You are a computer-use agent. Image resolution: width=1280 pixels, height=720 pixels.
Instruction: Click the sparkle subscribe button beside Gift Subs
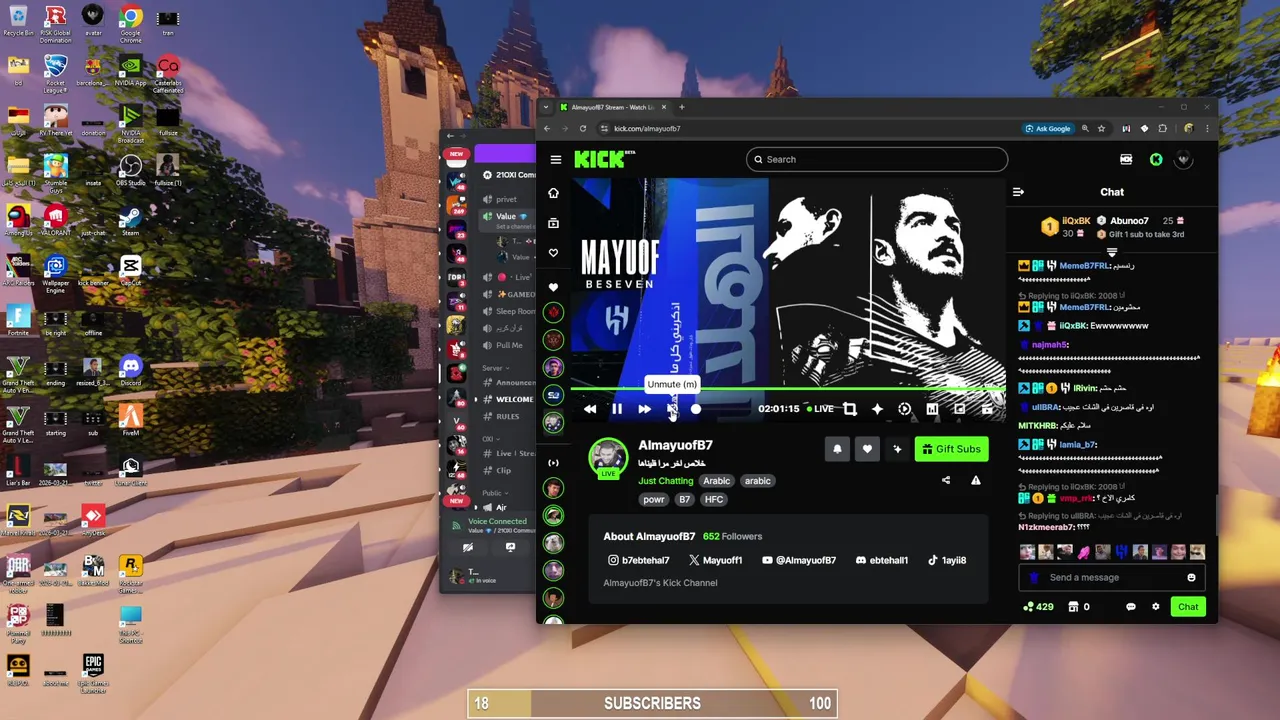897,449
